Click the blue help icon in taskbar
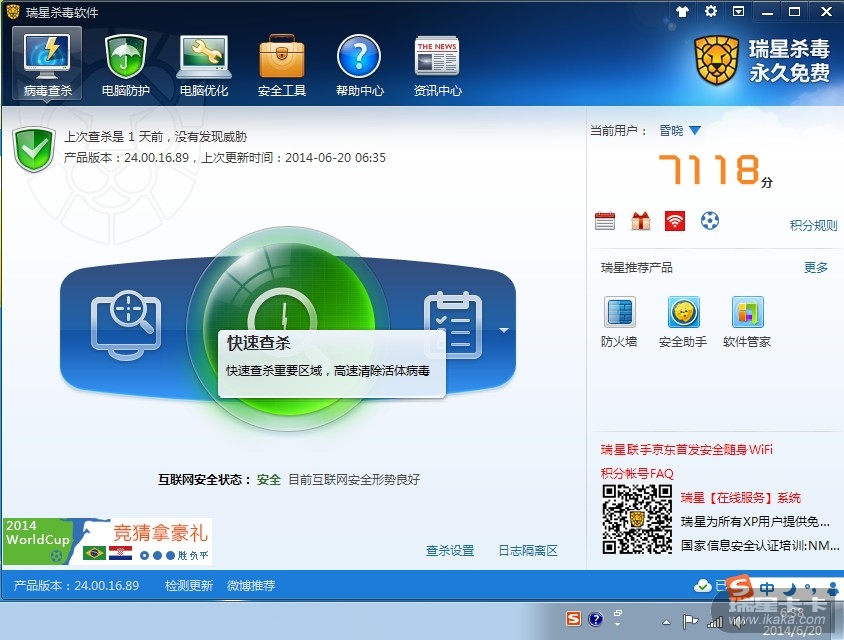Image resolution: width=844 pixels, height=640 pixels. (595, 619)
